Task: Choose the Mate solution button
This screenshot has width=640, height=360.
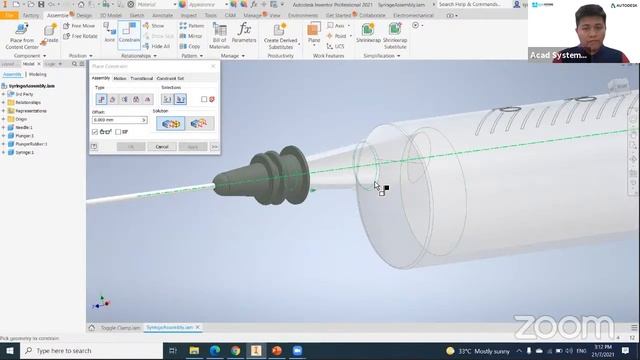Action: coord(171,123)
